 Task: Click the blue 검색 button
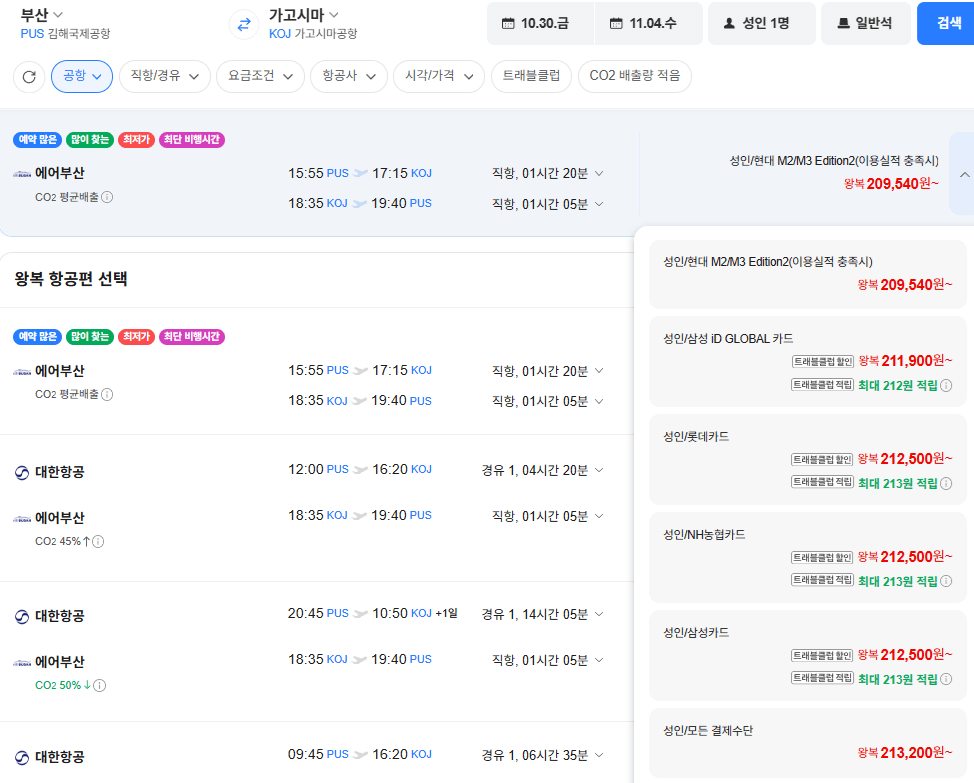[x=947, y=24]
